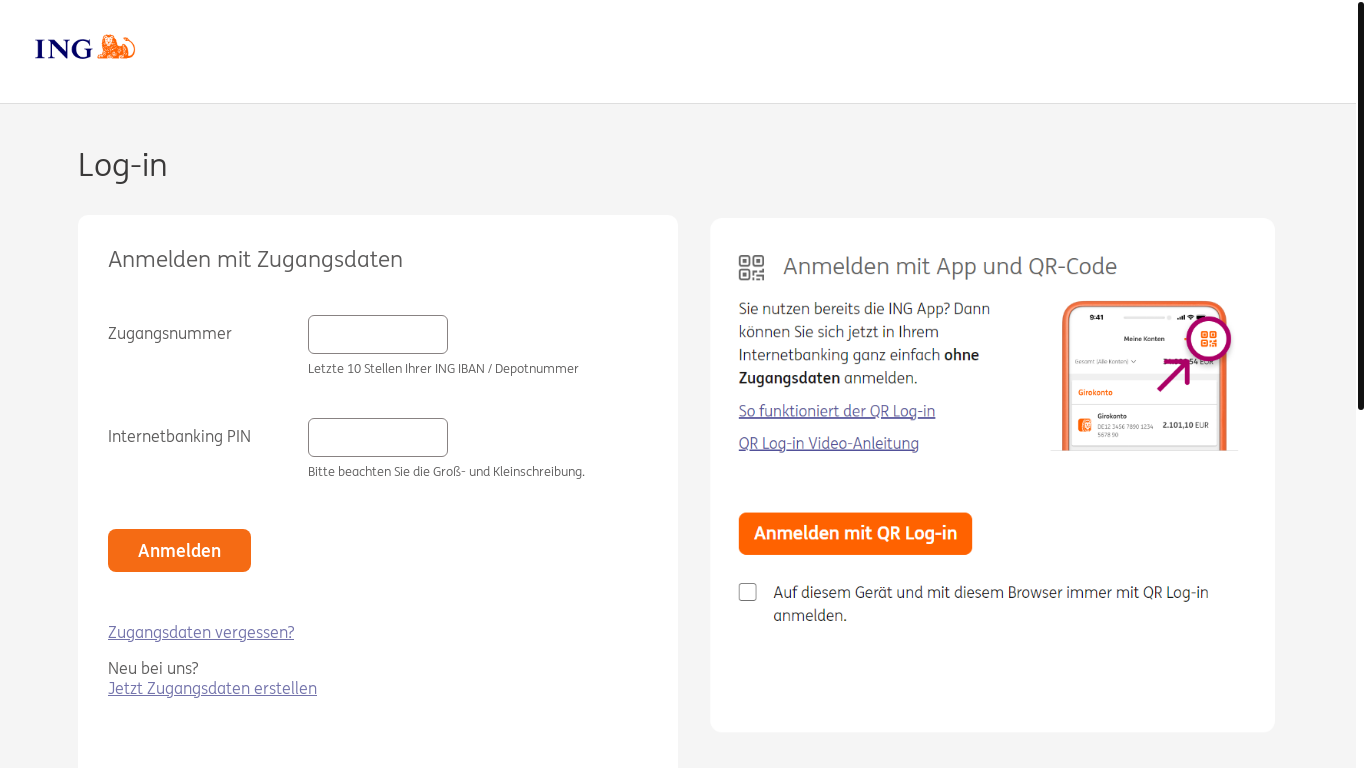Focus the Internetbanking PIN field

click(378, 437)
